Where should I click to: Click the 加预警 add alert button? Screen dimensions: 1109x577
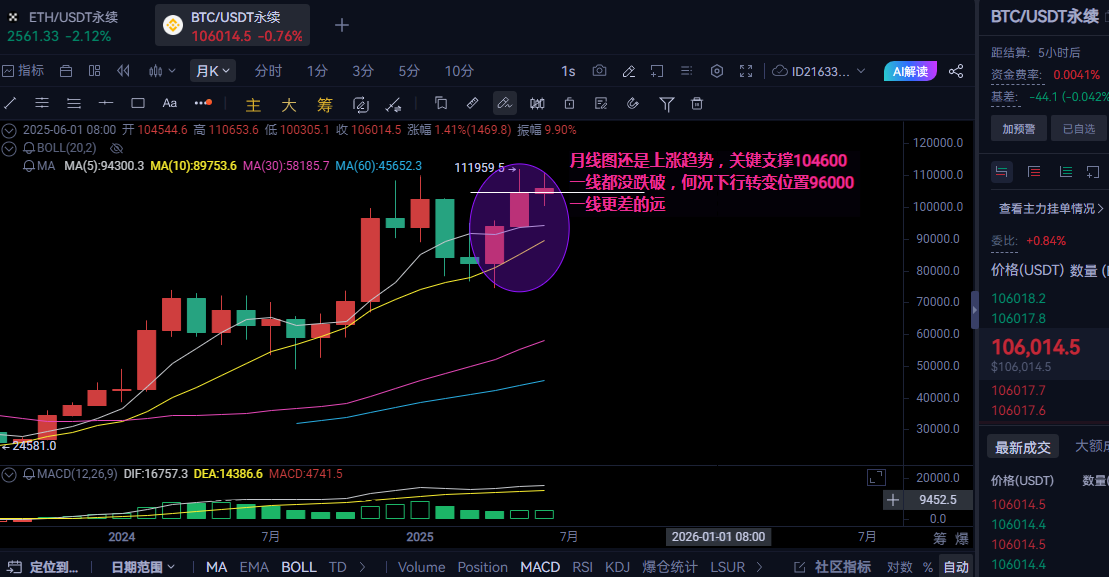coord(1018,129)
